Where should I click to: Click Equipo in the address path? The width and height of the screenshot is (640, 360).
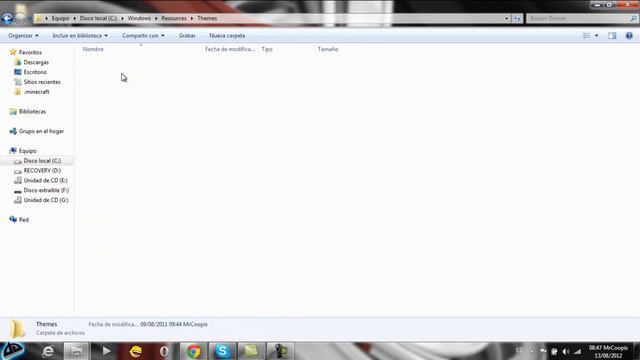pyautogui.click(x=60, y=18)
